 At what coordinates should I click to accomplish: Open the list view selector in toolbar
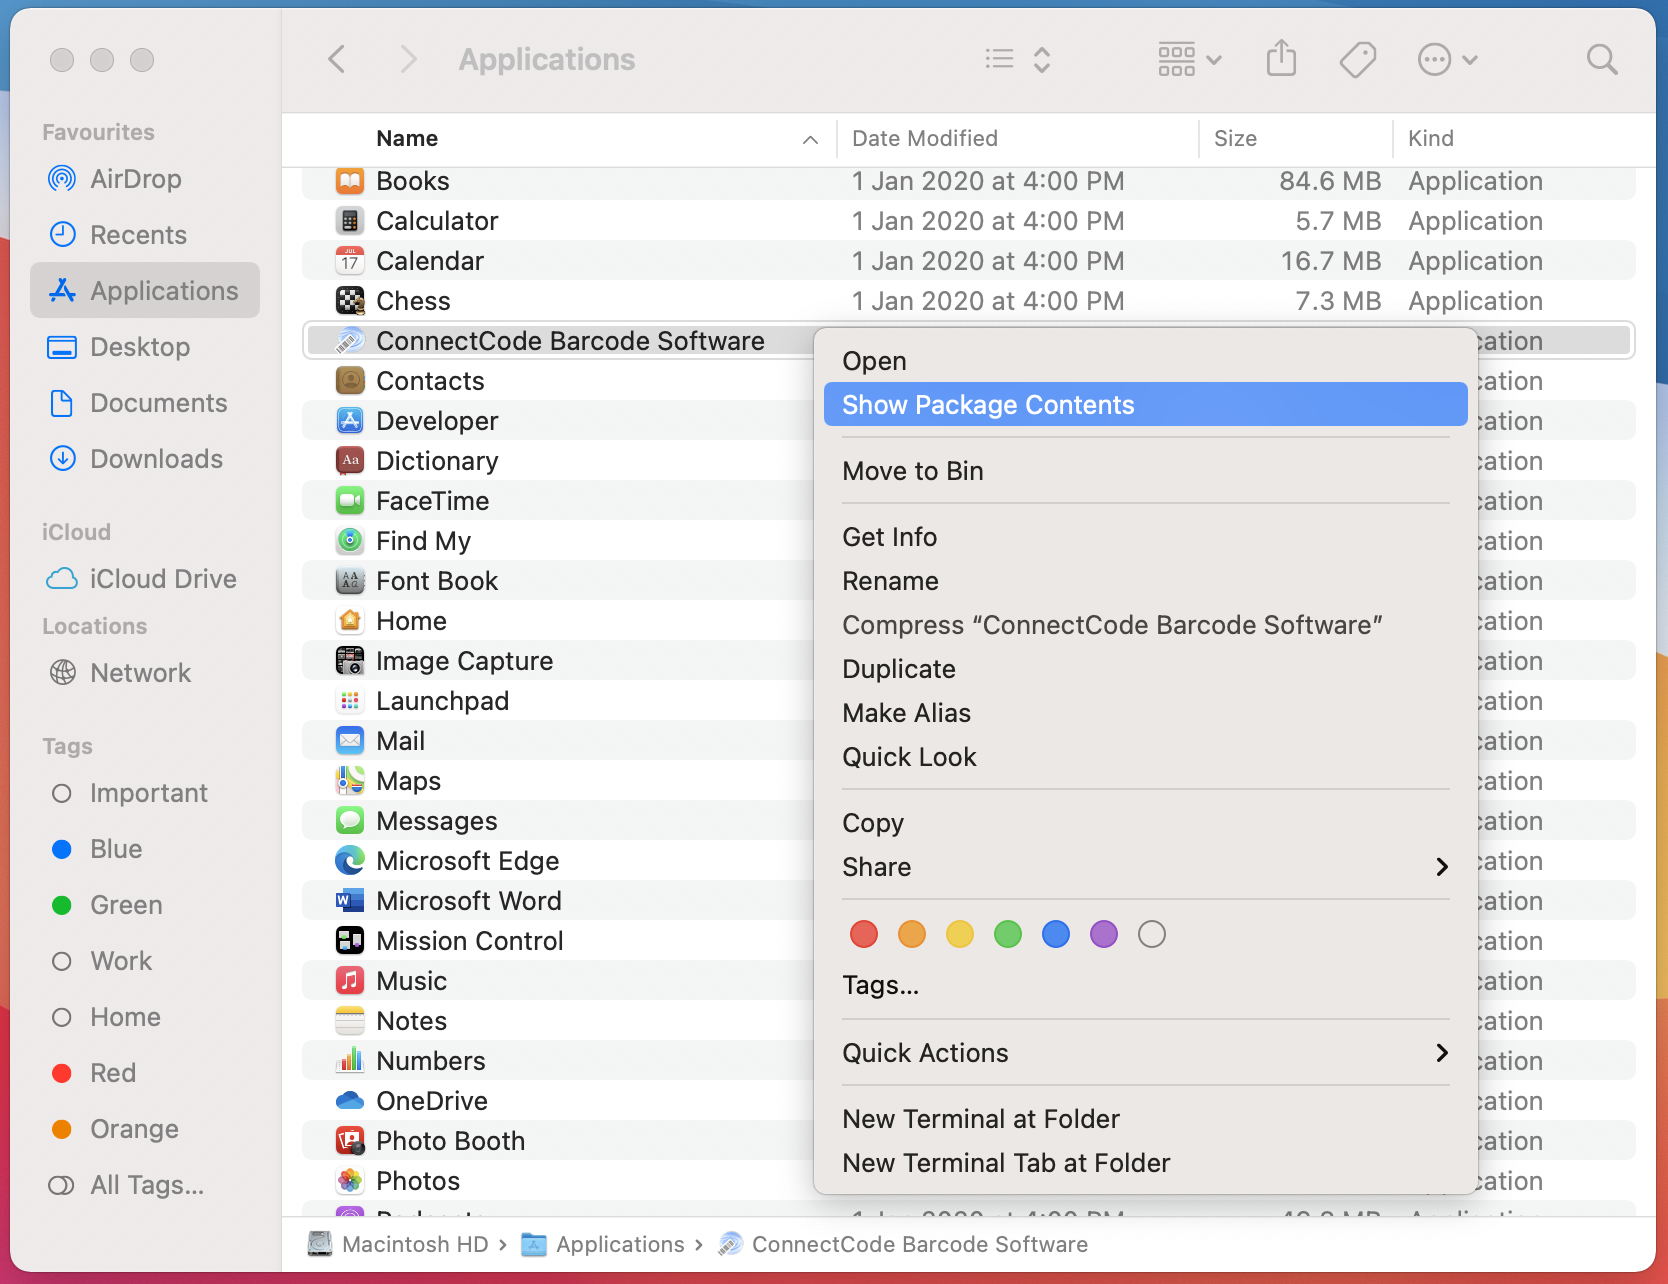(1017, 60)
